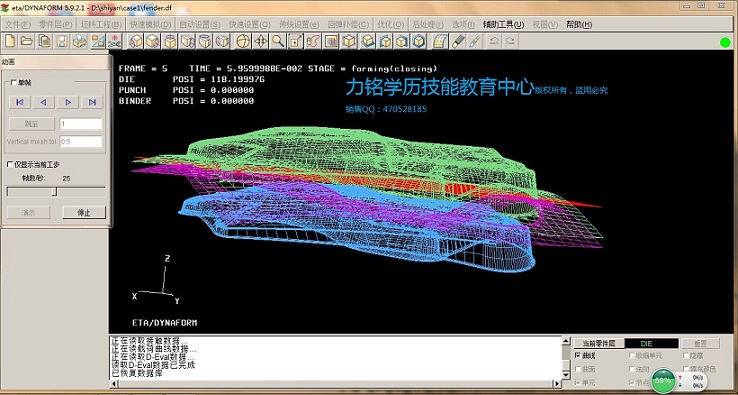Open the 辅助工具(U) menu

pos(504,24)
